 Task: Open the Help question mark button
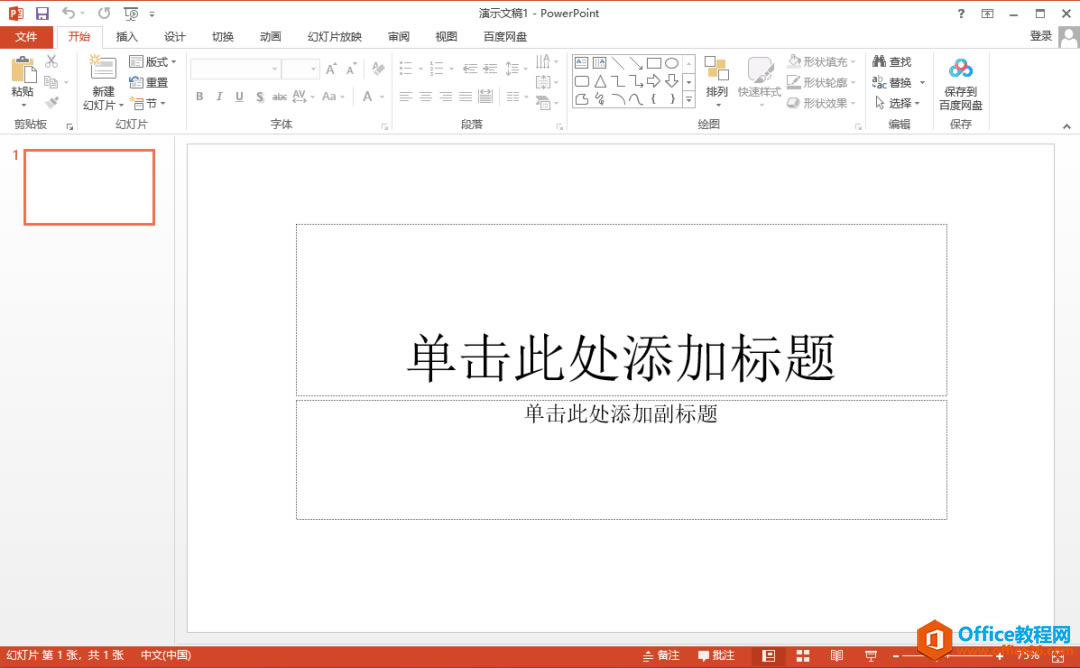pyautogui.click(x=961, y=14)
